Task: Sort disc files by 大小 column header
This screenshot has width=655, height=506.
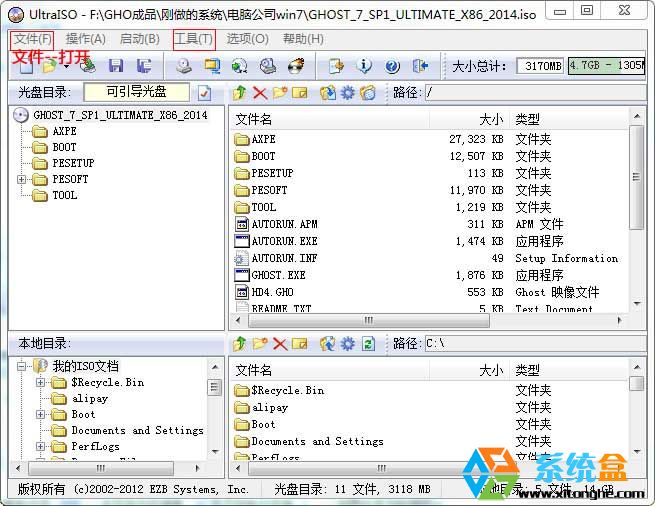Action: point(470,120)
